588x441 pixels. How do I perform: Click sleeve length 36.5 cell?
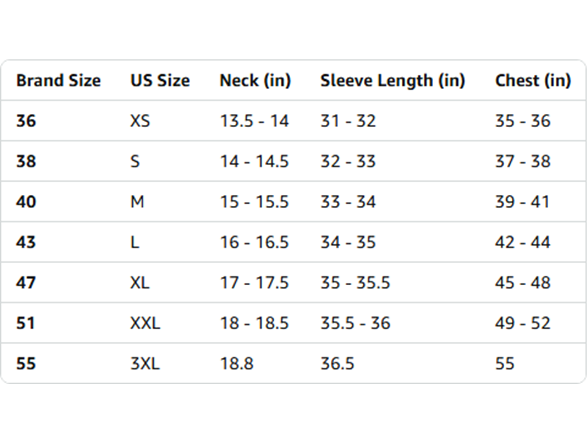[x=337, y=364]
